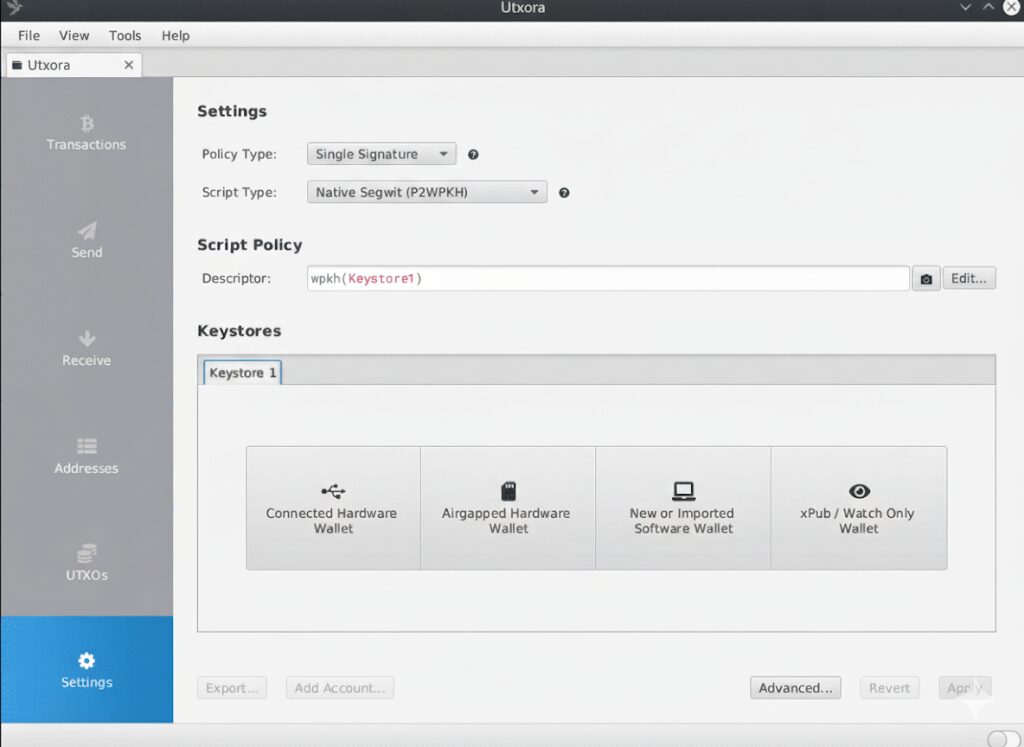Select the Settings gear in the sidebar

pyautogui.click(x=85, y=670)
